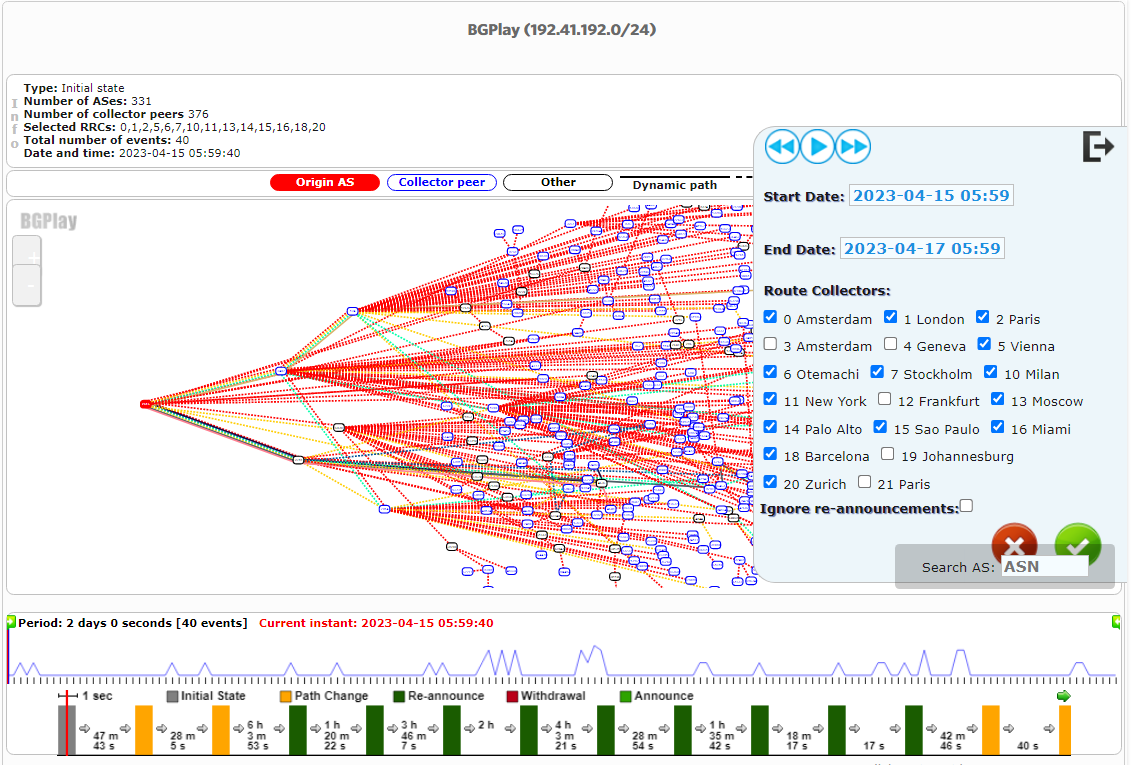Zoom out the graph with minus button

[x=27, y=287]
